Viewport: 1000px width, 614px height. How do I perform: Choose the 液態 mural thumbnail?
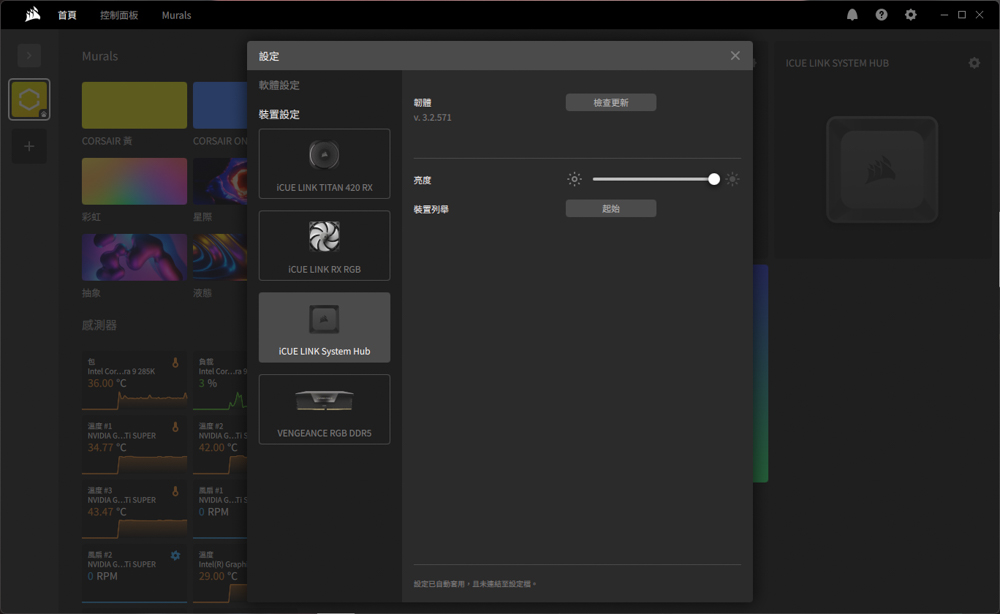pos(220,258)
